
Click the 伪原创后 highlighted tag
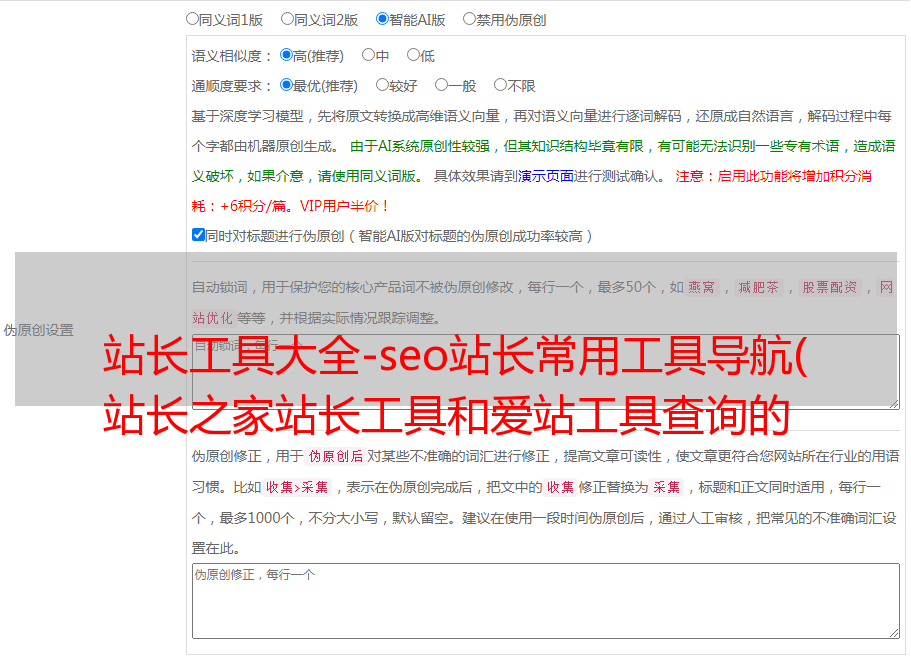pyautogui.click(x=336, y=456)
